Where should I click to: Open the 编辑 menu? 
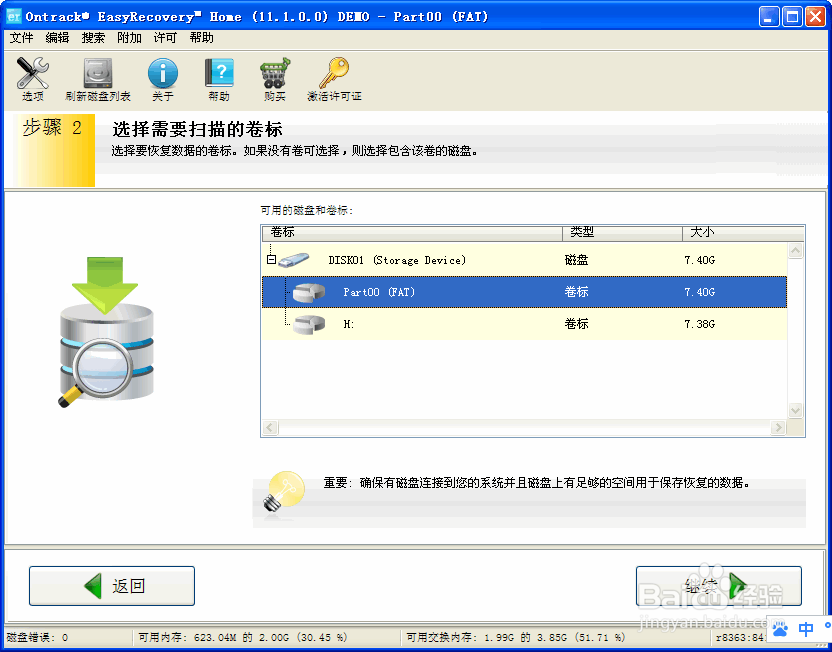click(57, 38)
